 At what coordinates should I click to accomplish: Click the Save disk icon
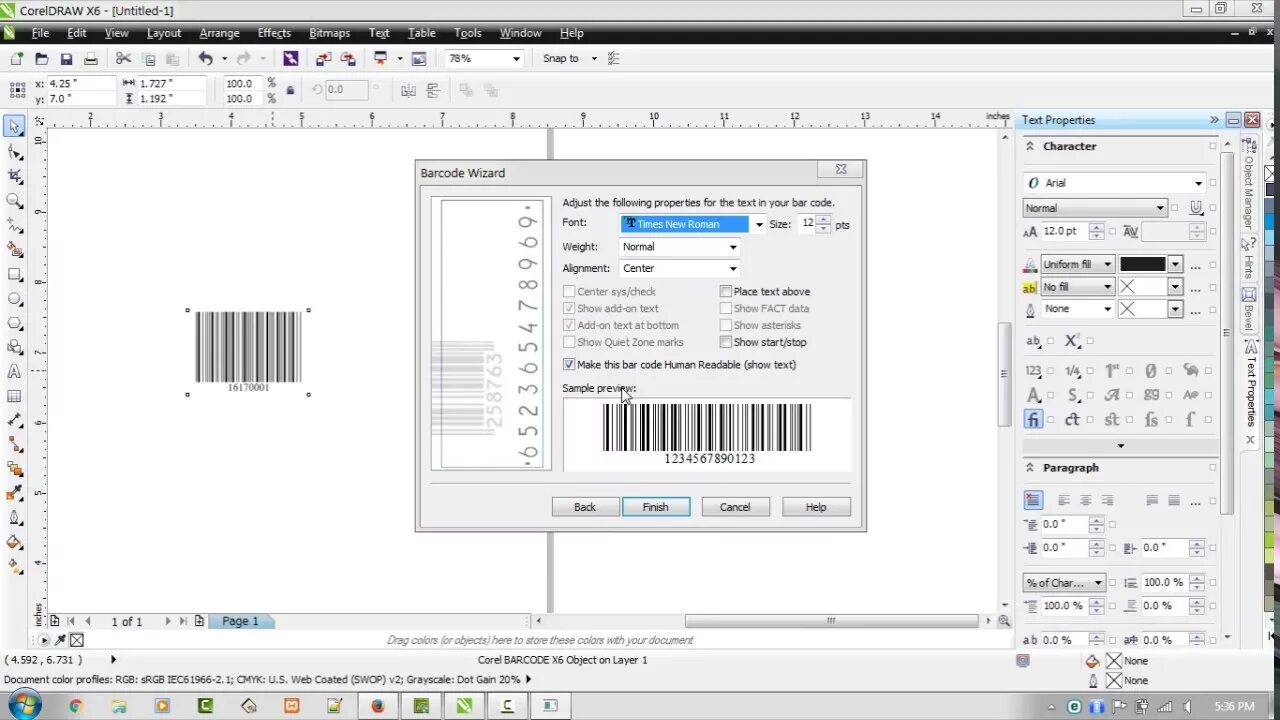[66, 59]
